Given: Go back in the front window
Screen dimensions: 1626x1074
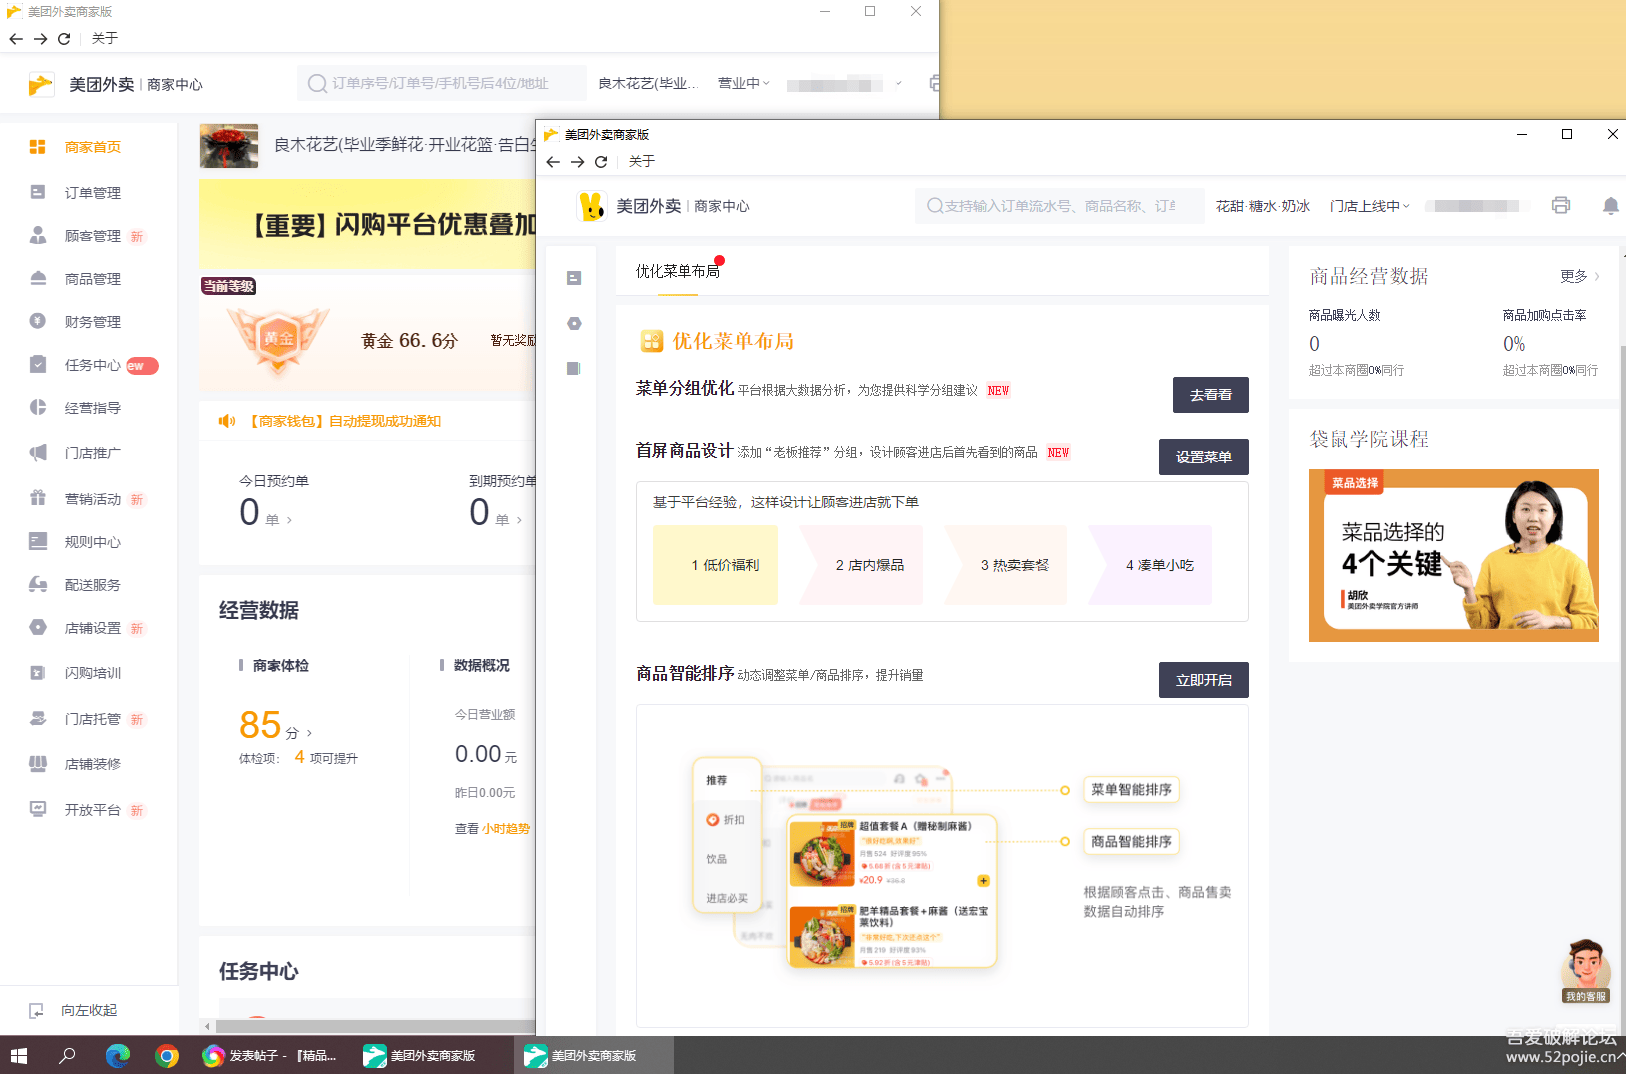Looking at the screenshot, I should point(553,161).
